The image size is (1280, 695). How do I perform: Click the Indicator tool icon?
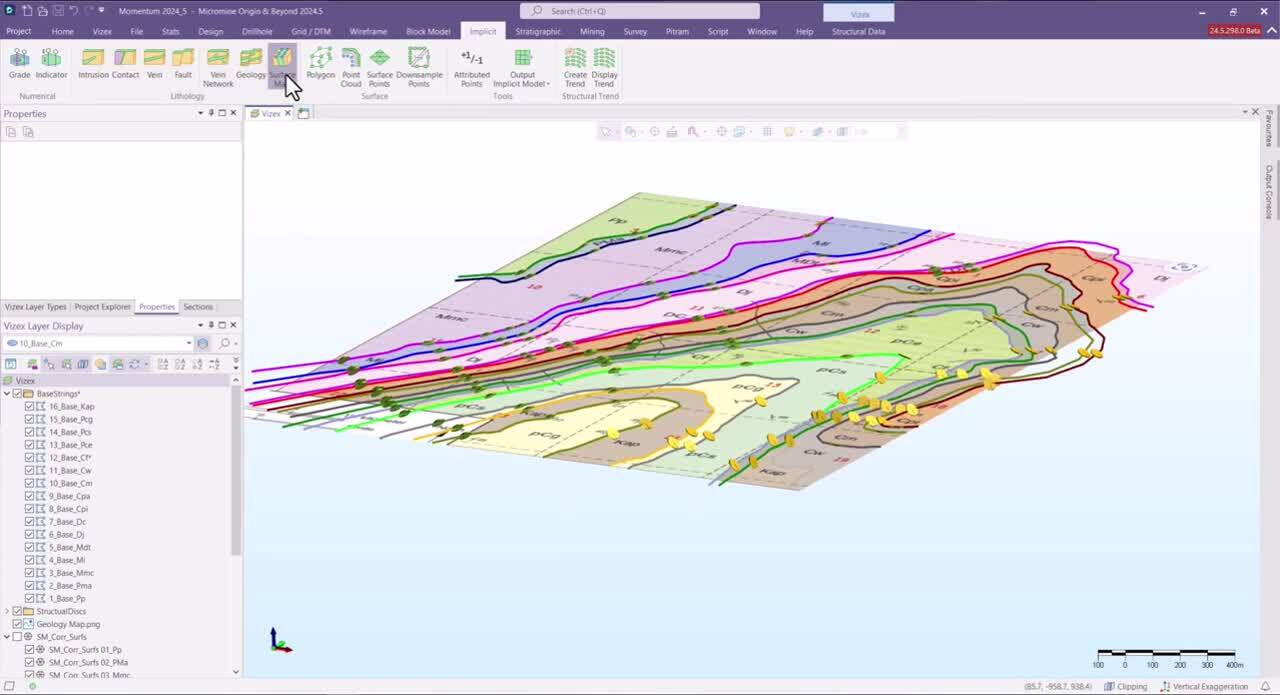coord(51,62)
